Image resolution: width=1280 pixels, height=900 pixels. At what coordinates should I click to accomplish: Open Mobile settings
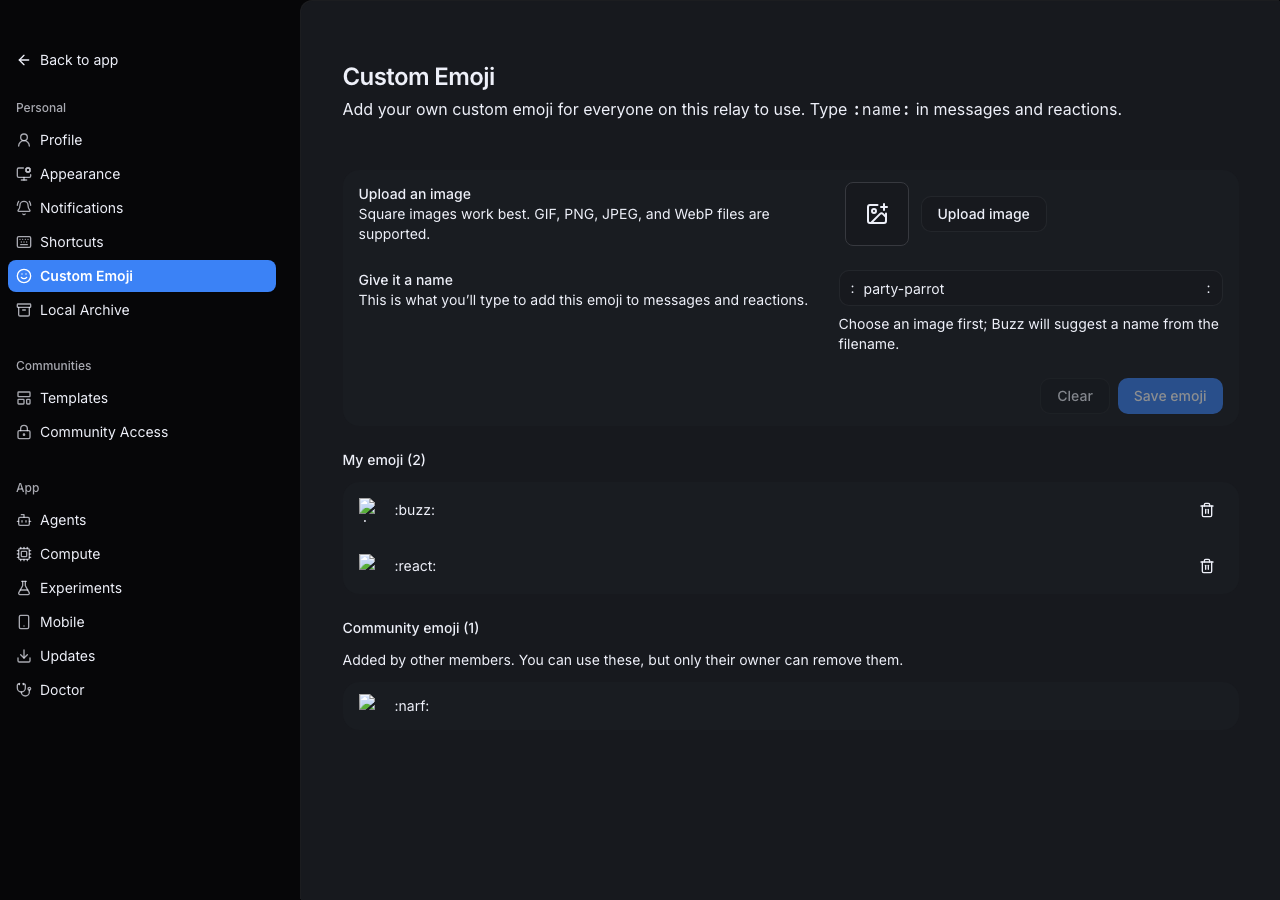(x=142, y=622)
